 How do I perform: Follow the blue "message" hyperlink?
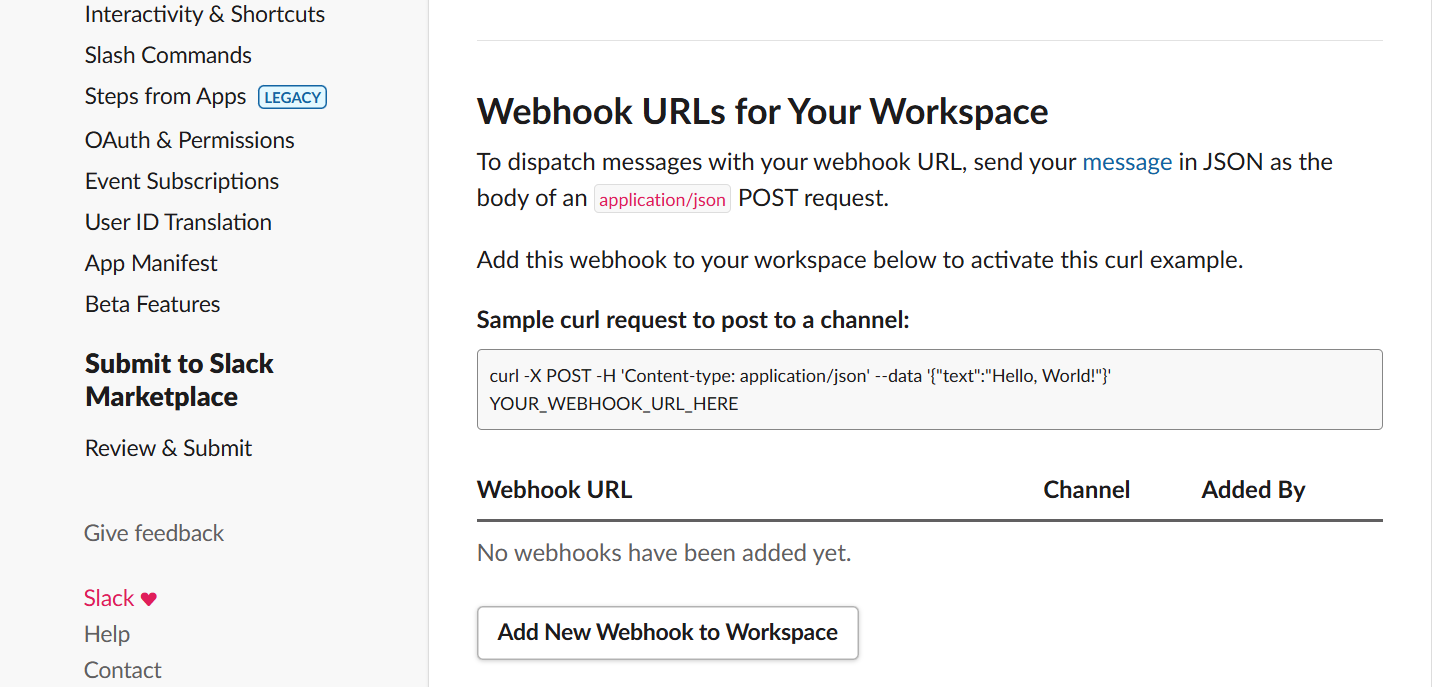1127,162
